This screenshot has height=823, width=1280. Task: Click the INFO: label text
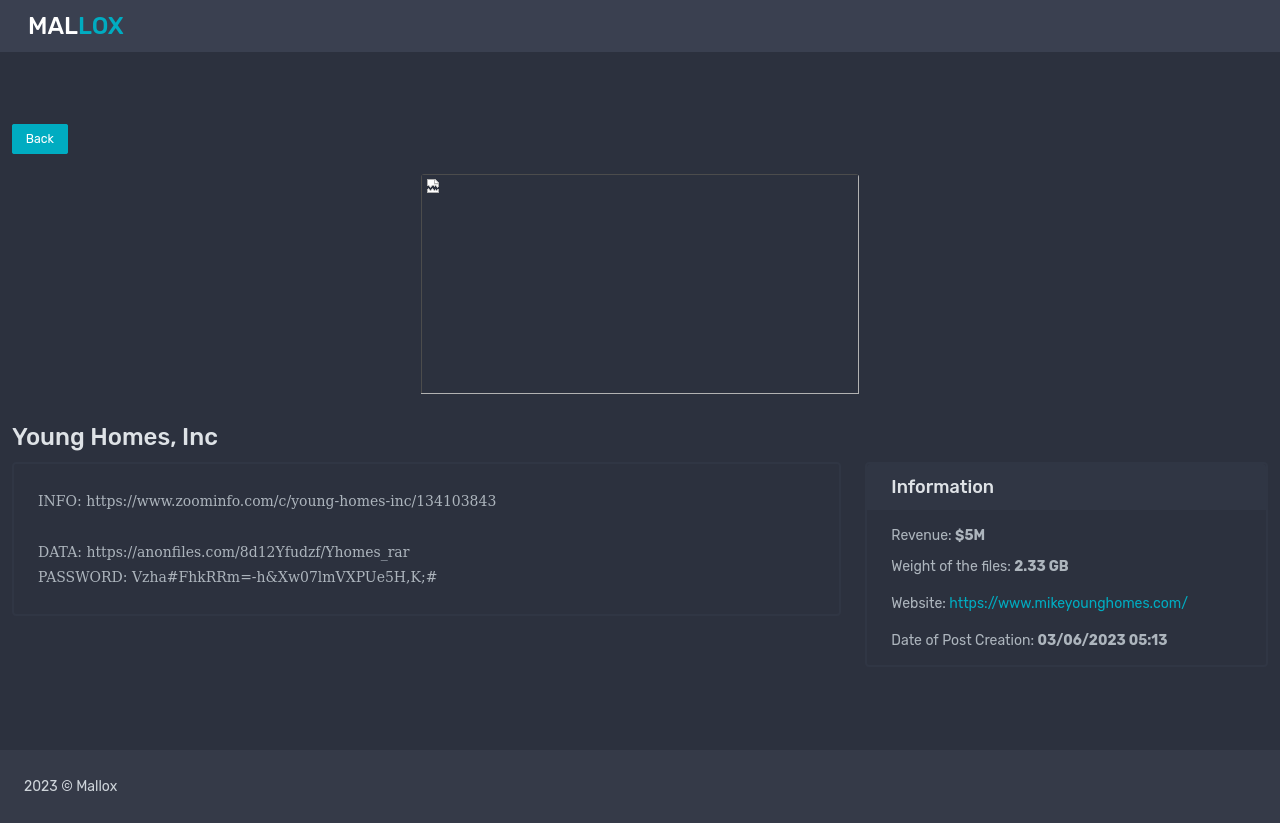(x=59, y=501)
